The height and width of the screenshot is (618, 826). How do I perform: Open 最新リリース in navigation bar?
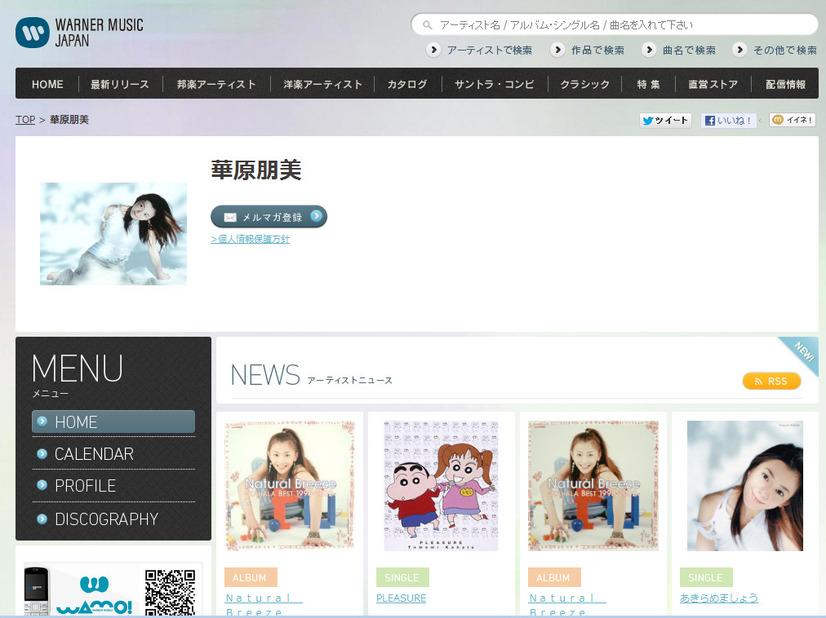click(x=120, y=84)
